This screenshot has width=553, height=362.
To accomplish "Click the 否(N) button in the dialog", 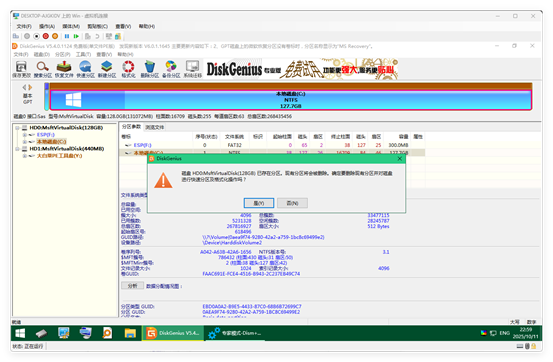I will (292, 203).
